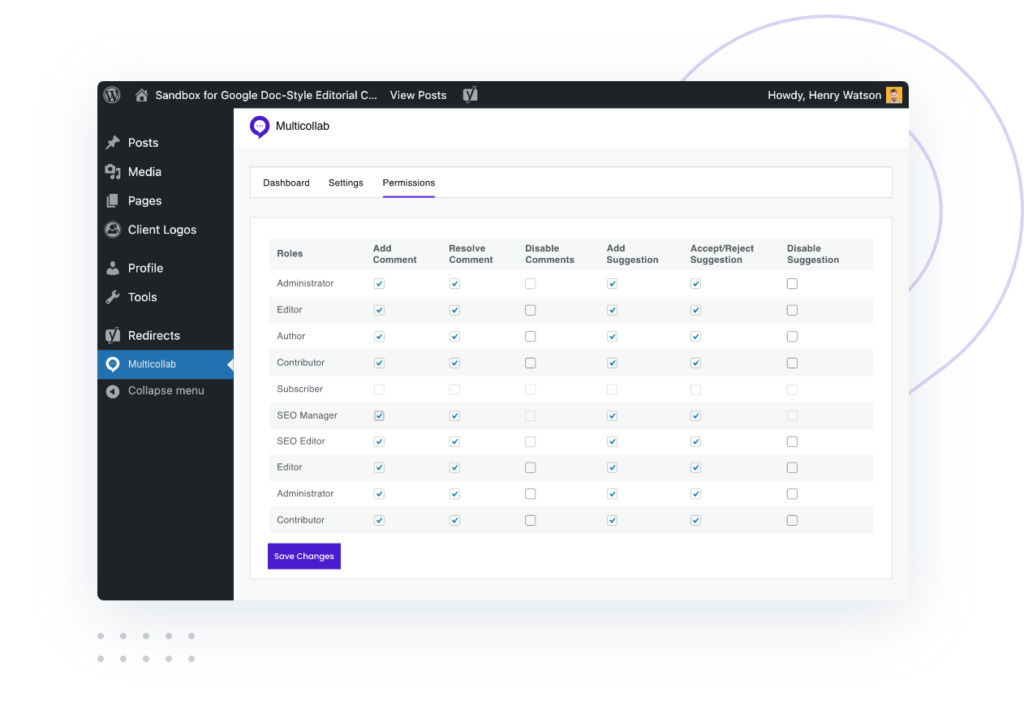Click the SEO Manager role name
This screenshot has height=714, width=1024.
pyautogui.click(x=306, y=415)
